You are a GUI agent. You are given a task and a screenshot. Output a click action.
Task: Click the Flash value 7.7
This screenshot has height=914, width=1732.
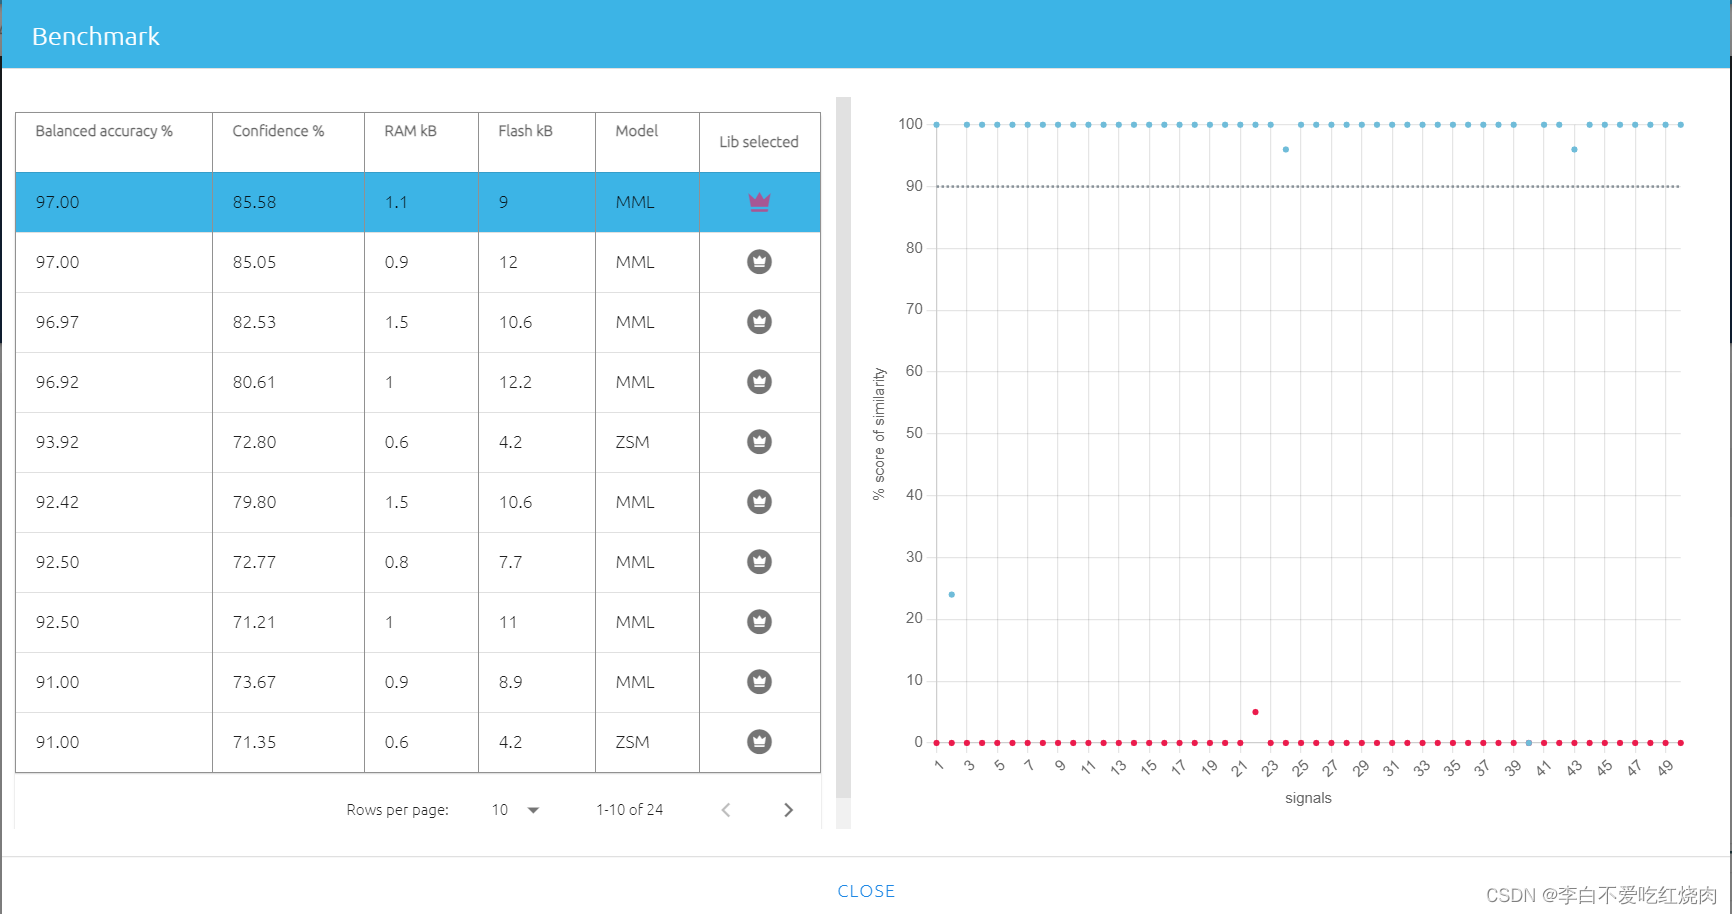coord(510,562)
